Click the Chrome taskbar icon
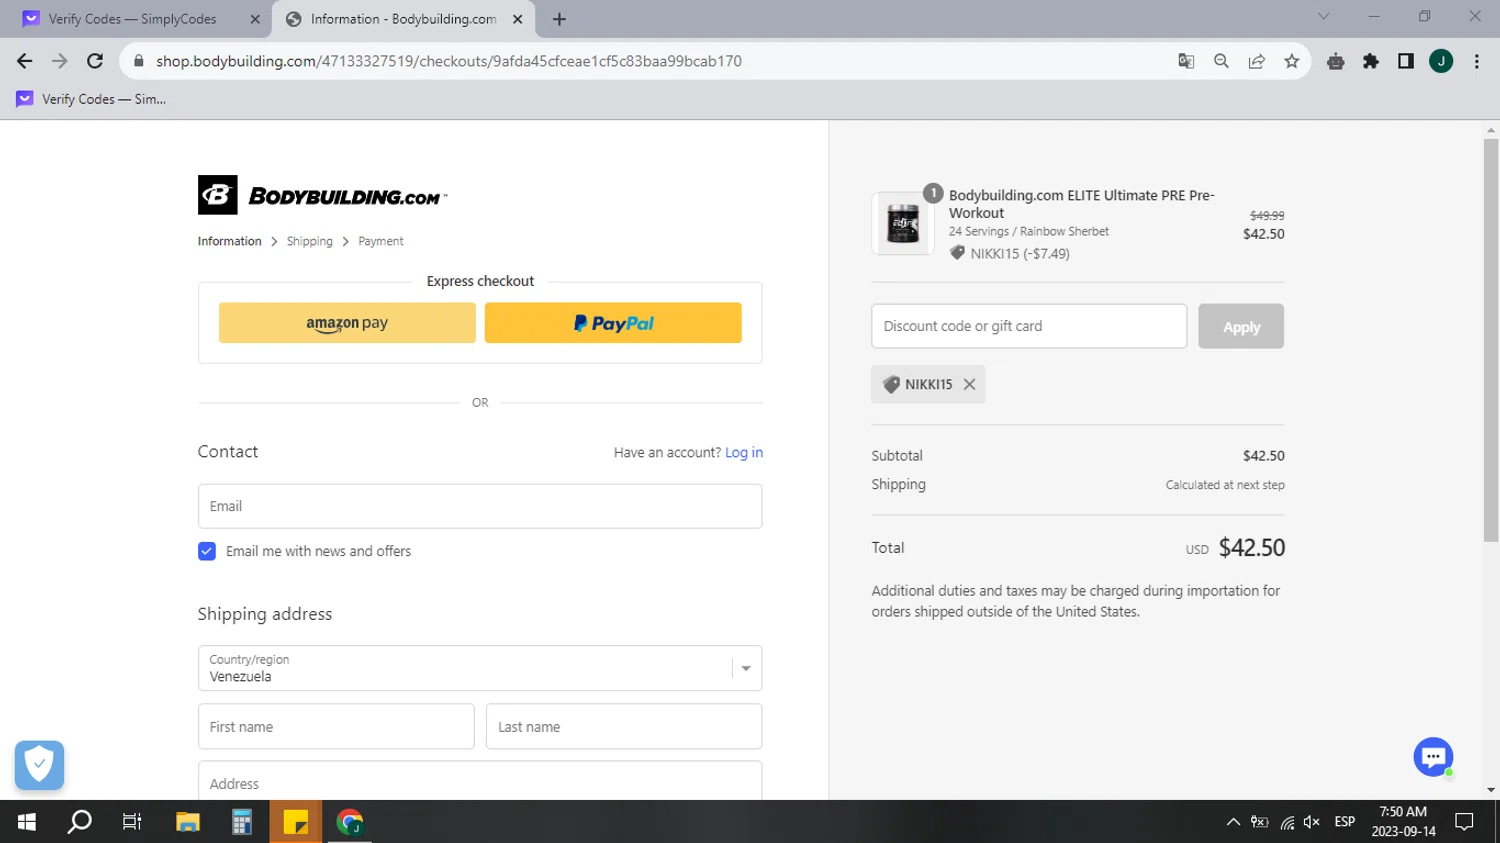 point(350,822)
